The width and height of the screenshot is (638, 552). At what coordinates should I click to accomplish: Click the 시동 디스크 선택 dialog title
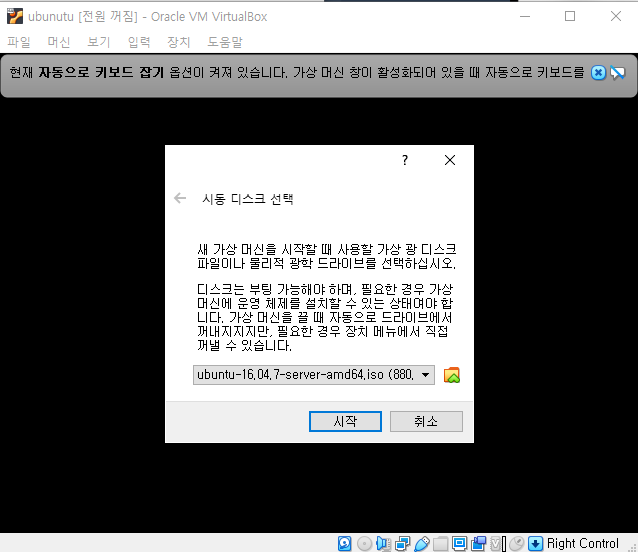pos(248,199)
